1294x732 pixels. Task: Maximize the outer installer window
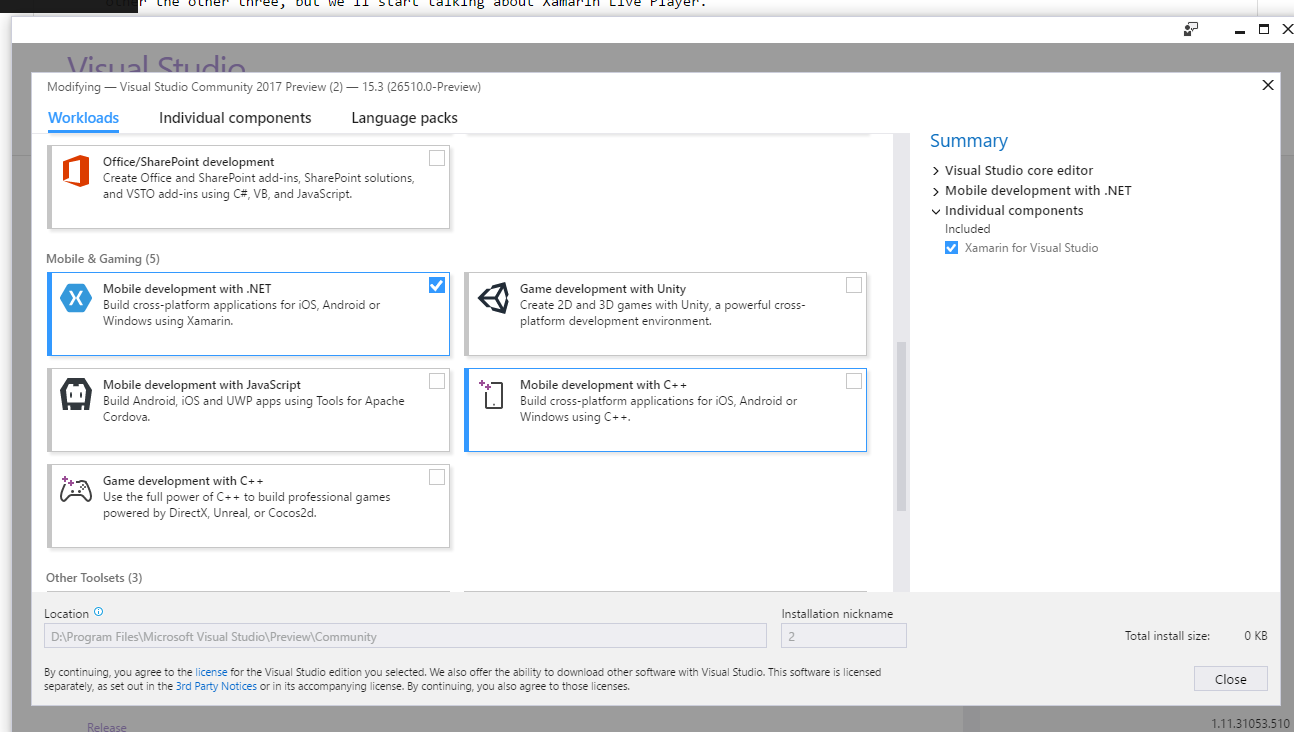[x=1263, y=30]
